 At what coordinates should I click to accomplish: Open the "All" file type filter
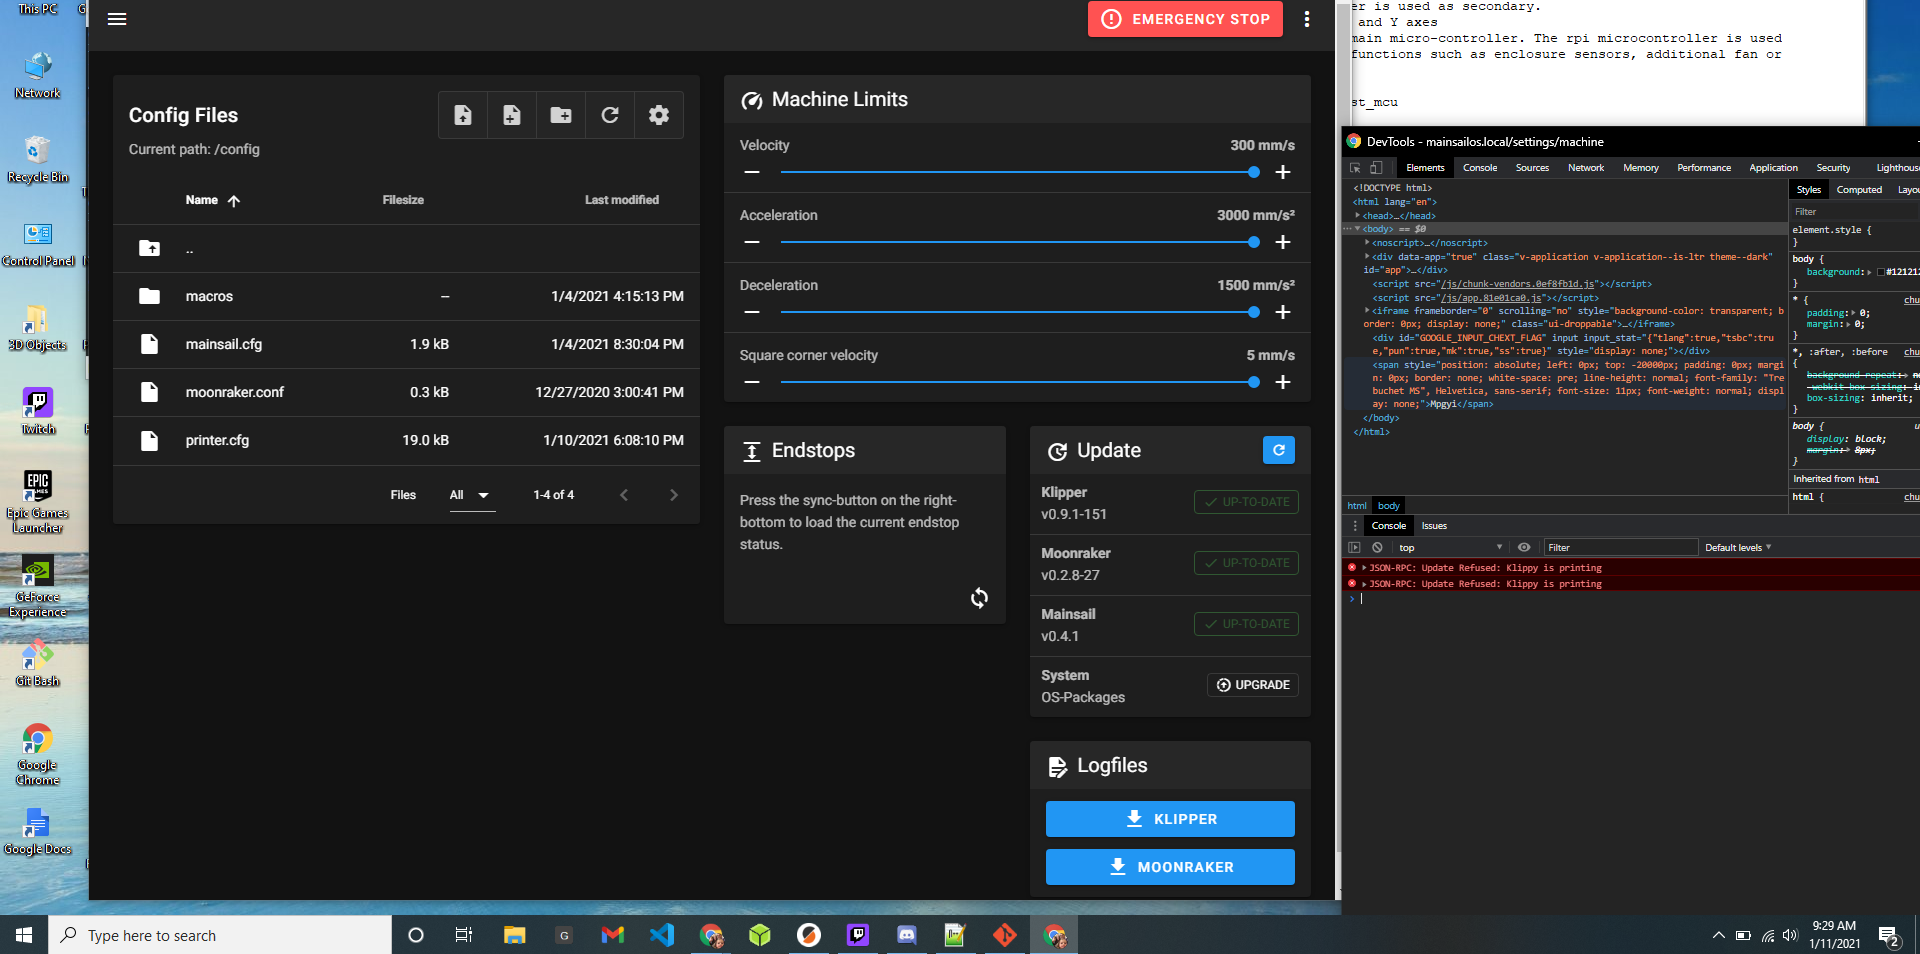pos(471,495)
